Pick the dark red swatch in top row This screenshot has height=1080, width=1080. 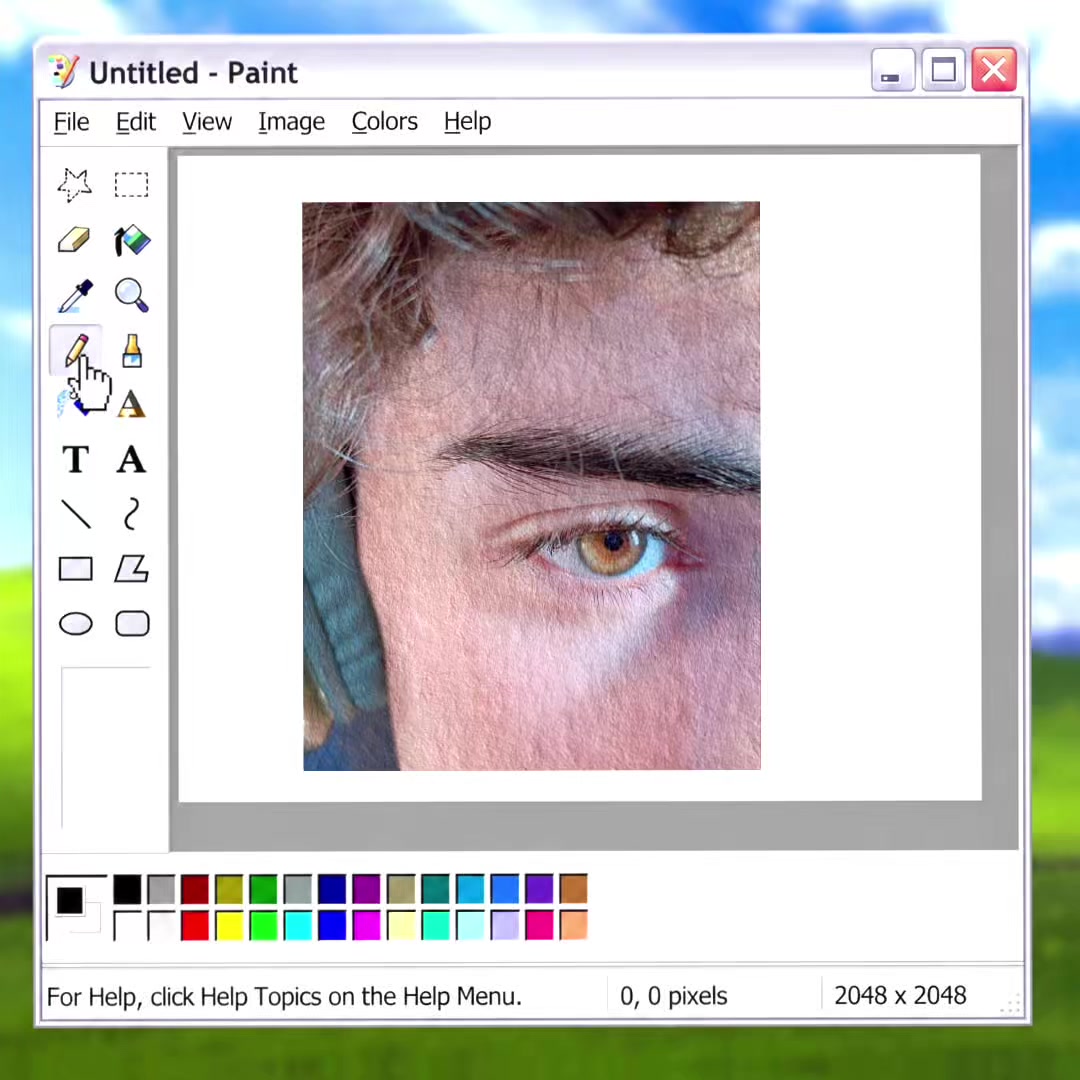195,889
